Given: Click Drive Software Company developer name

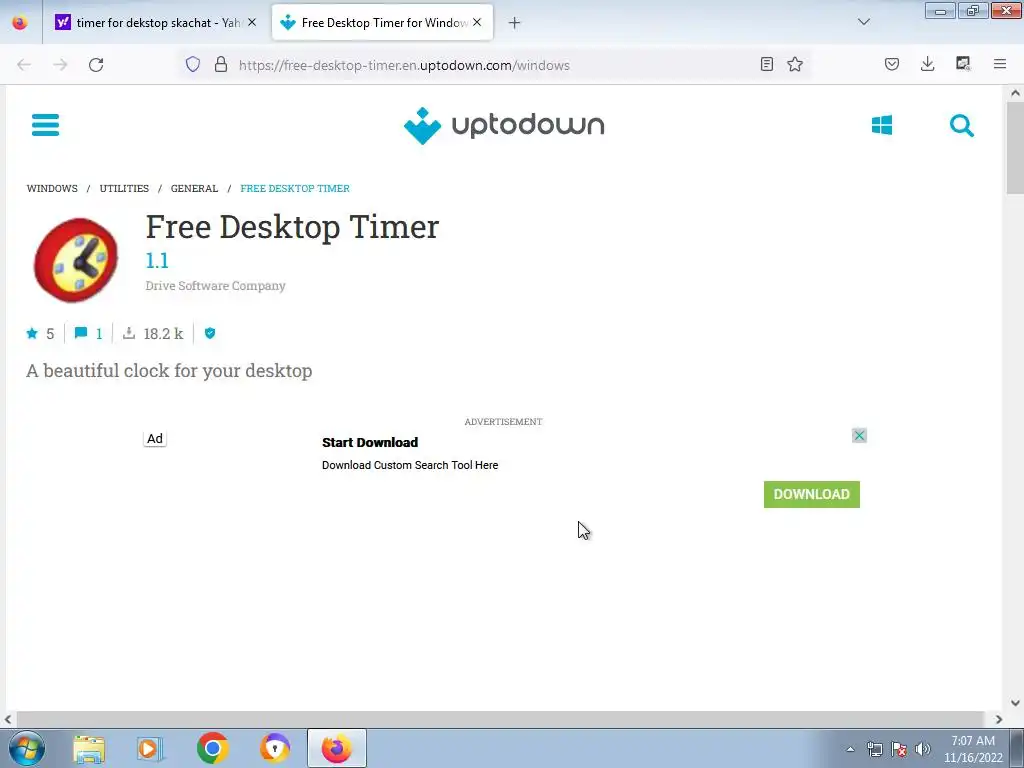Looking at the screenshot, I should pos(216,285).
